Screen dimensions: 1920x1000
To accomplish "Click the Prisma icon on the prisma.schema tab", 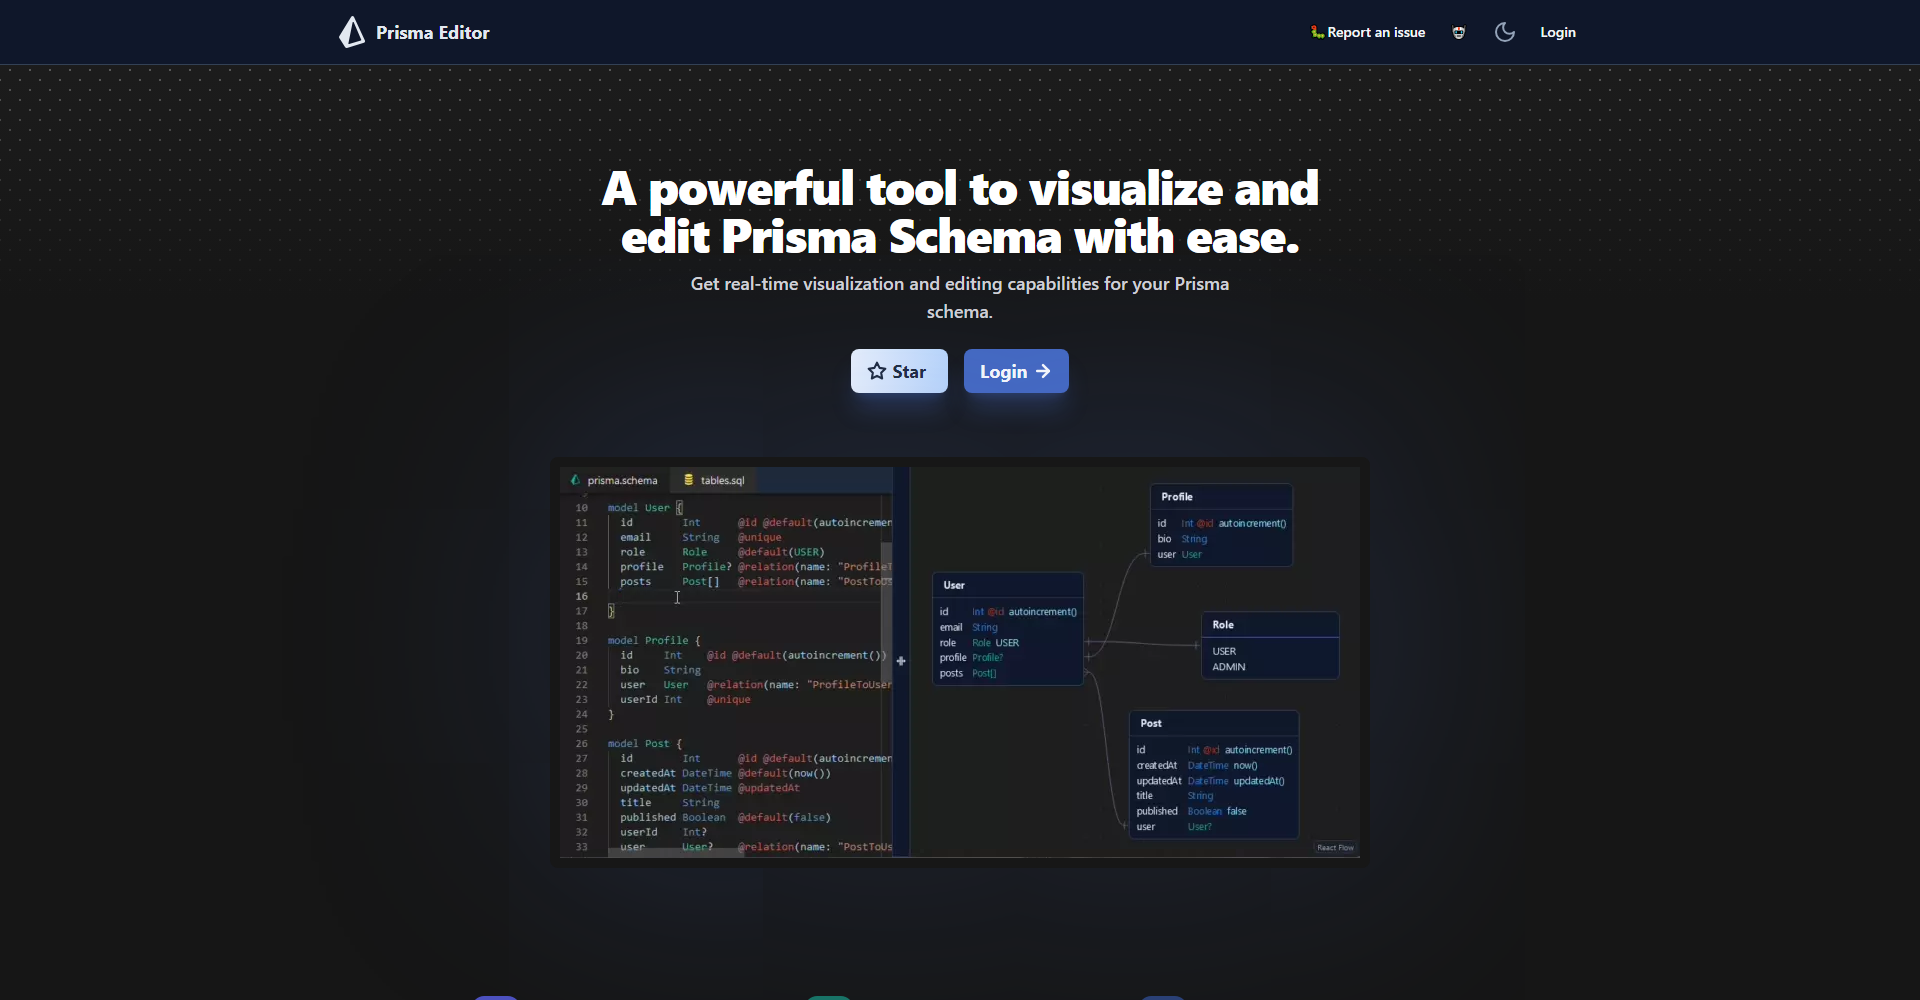I will (575, 480).
